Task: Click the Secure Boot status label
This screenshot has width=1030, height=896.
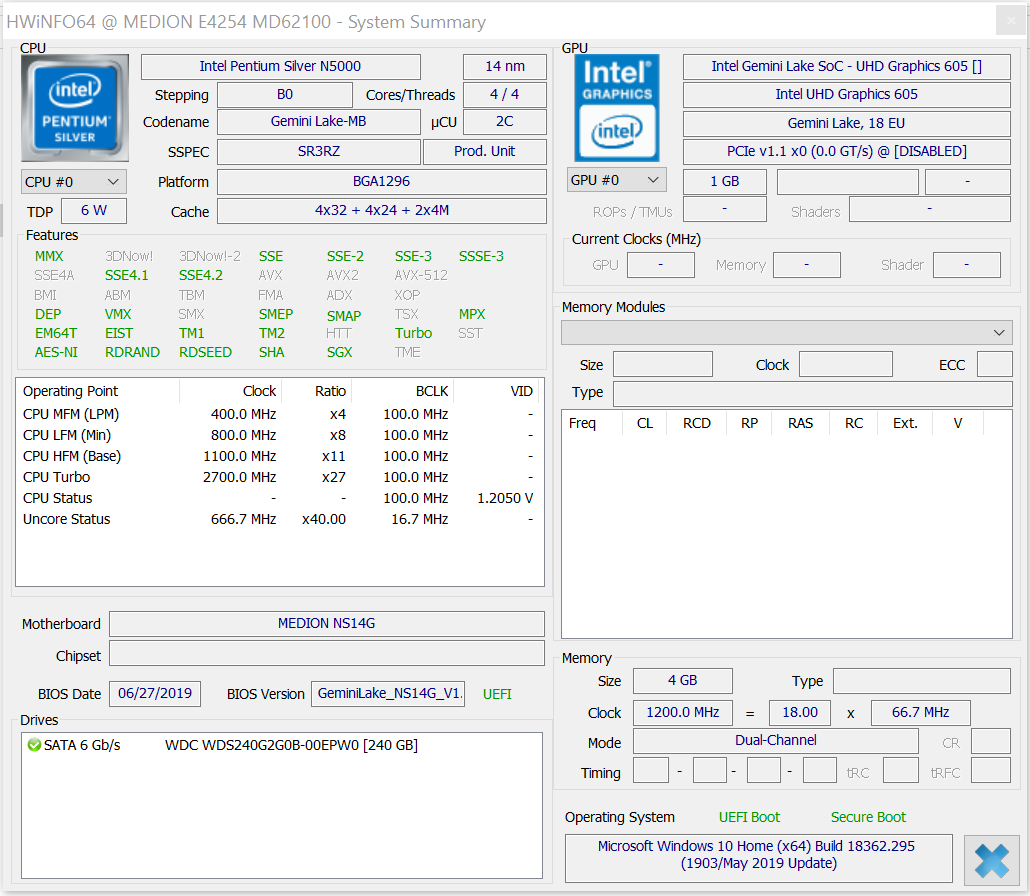Action: (868, 817)
